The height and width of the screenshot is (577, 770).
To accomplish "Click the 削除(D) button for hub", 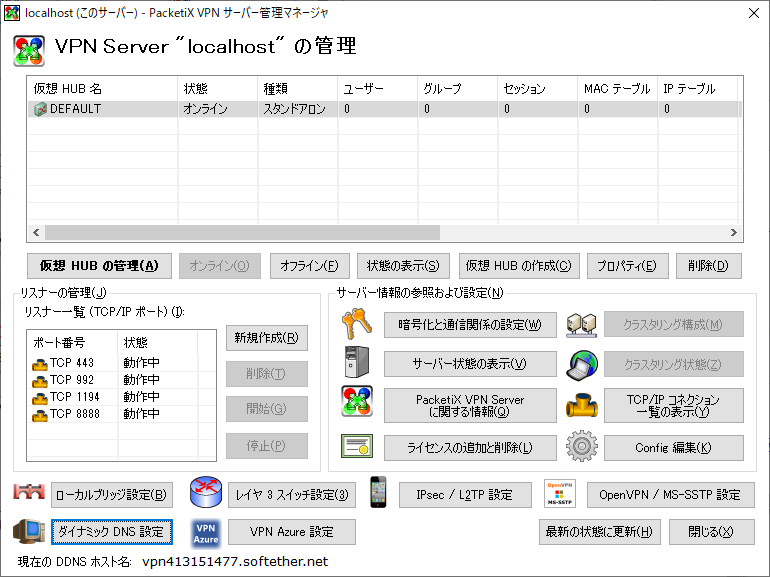I will [x=708, y=266].
